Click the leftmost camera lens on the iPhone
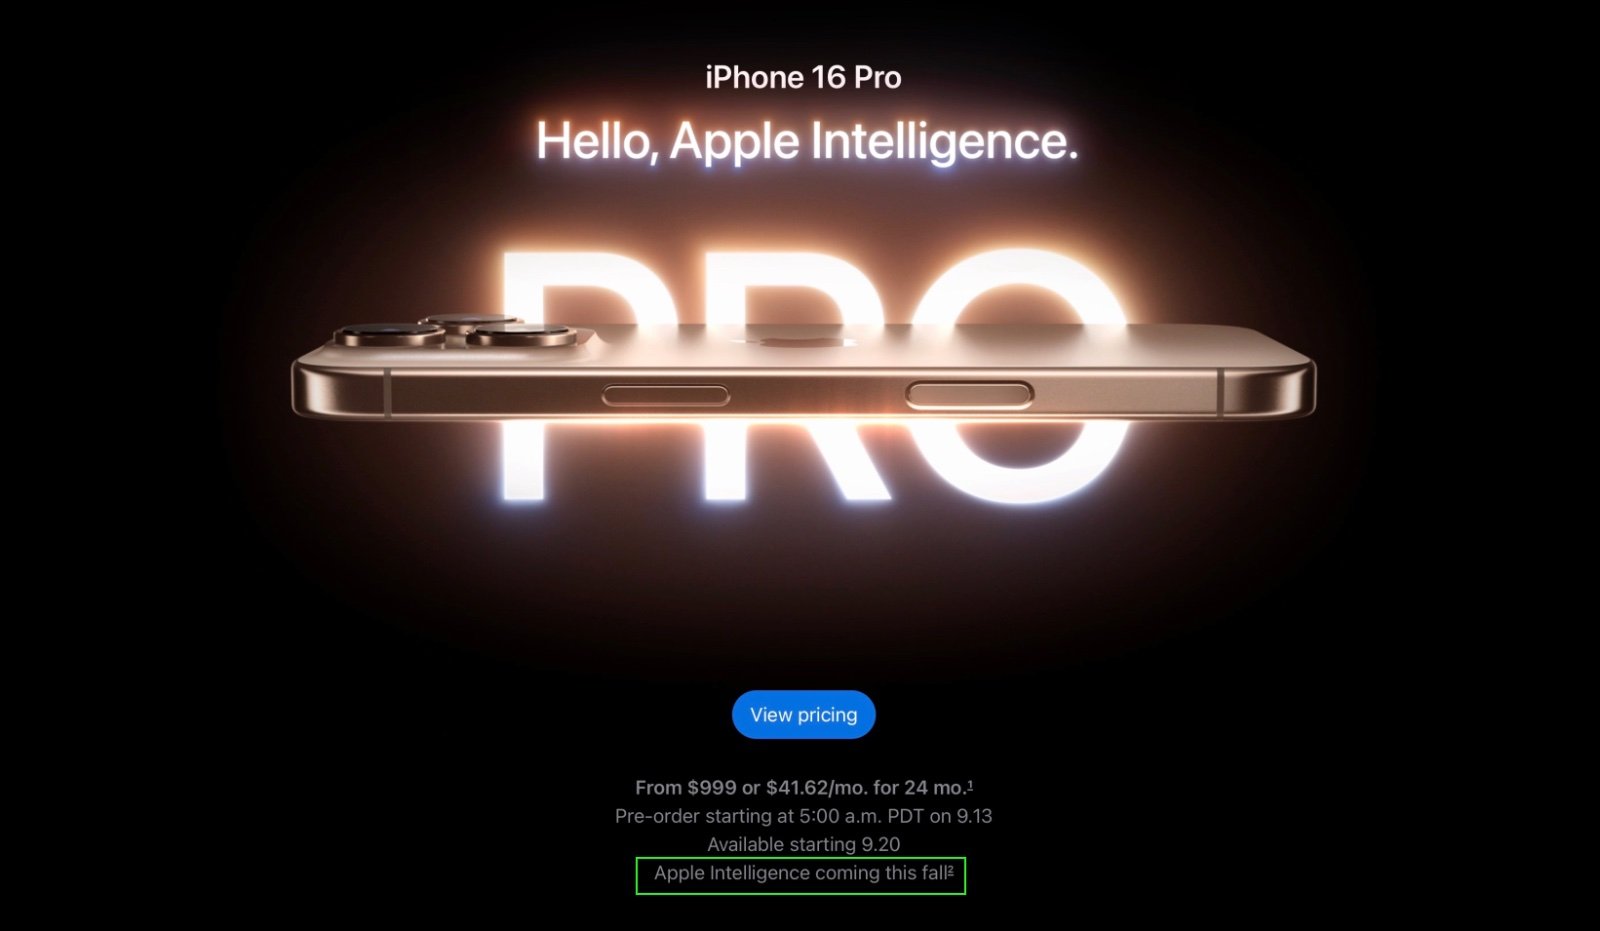The image size is (1600, 931). tap(388, 335)
